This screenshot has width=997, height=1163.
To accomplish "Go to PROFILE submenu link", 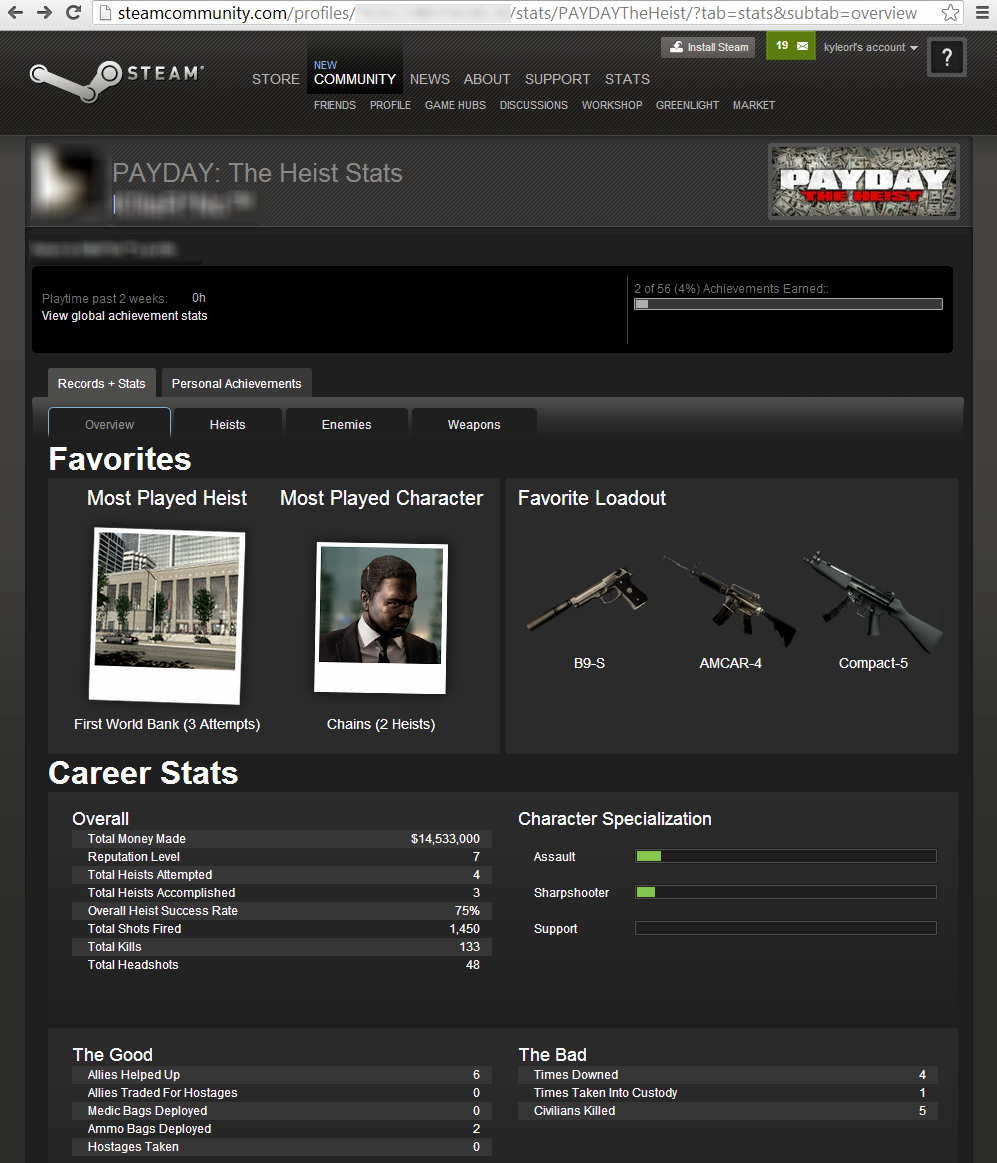I will [390, 105].
